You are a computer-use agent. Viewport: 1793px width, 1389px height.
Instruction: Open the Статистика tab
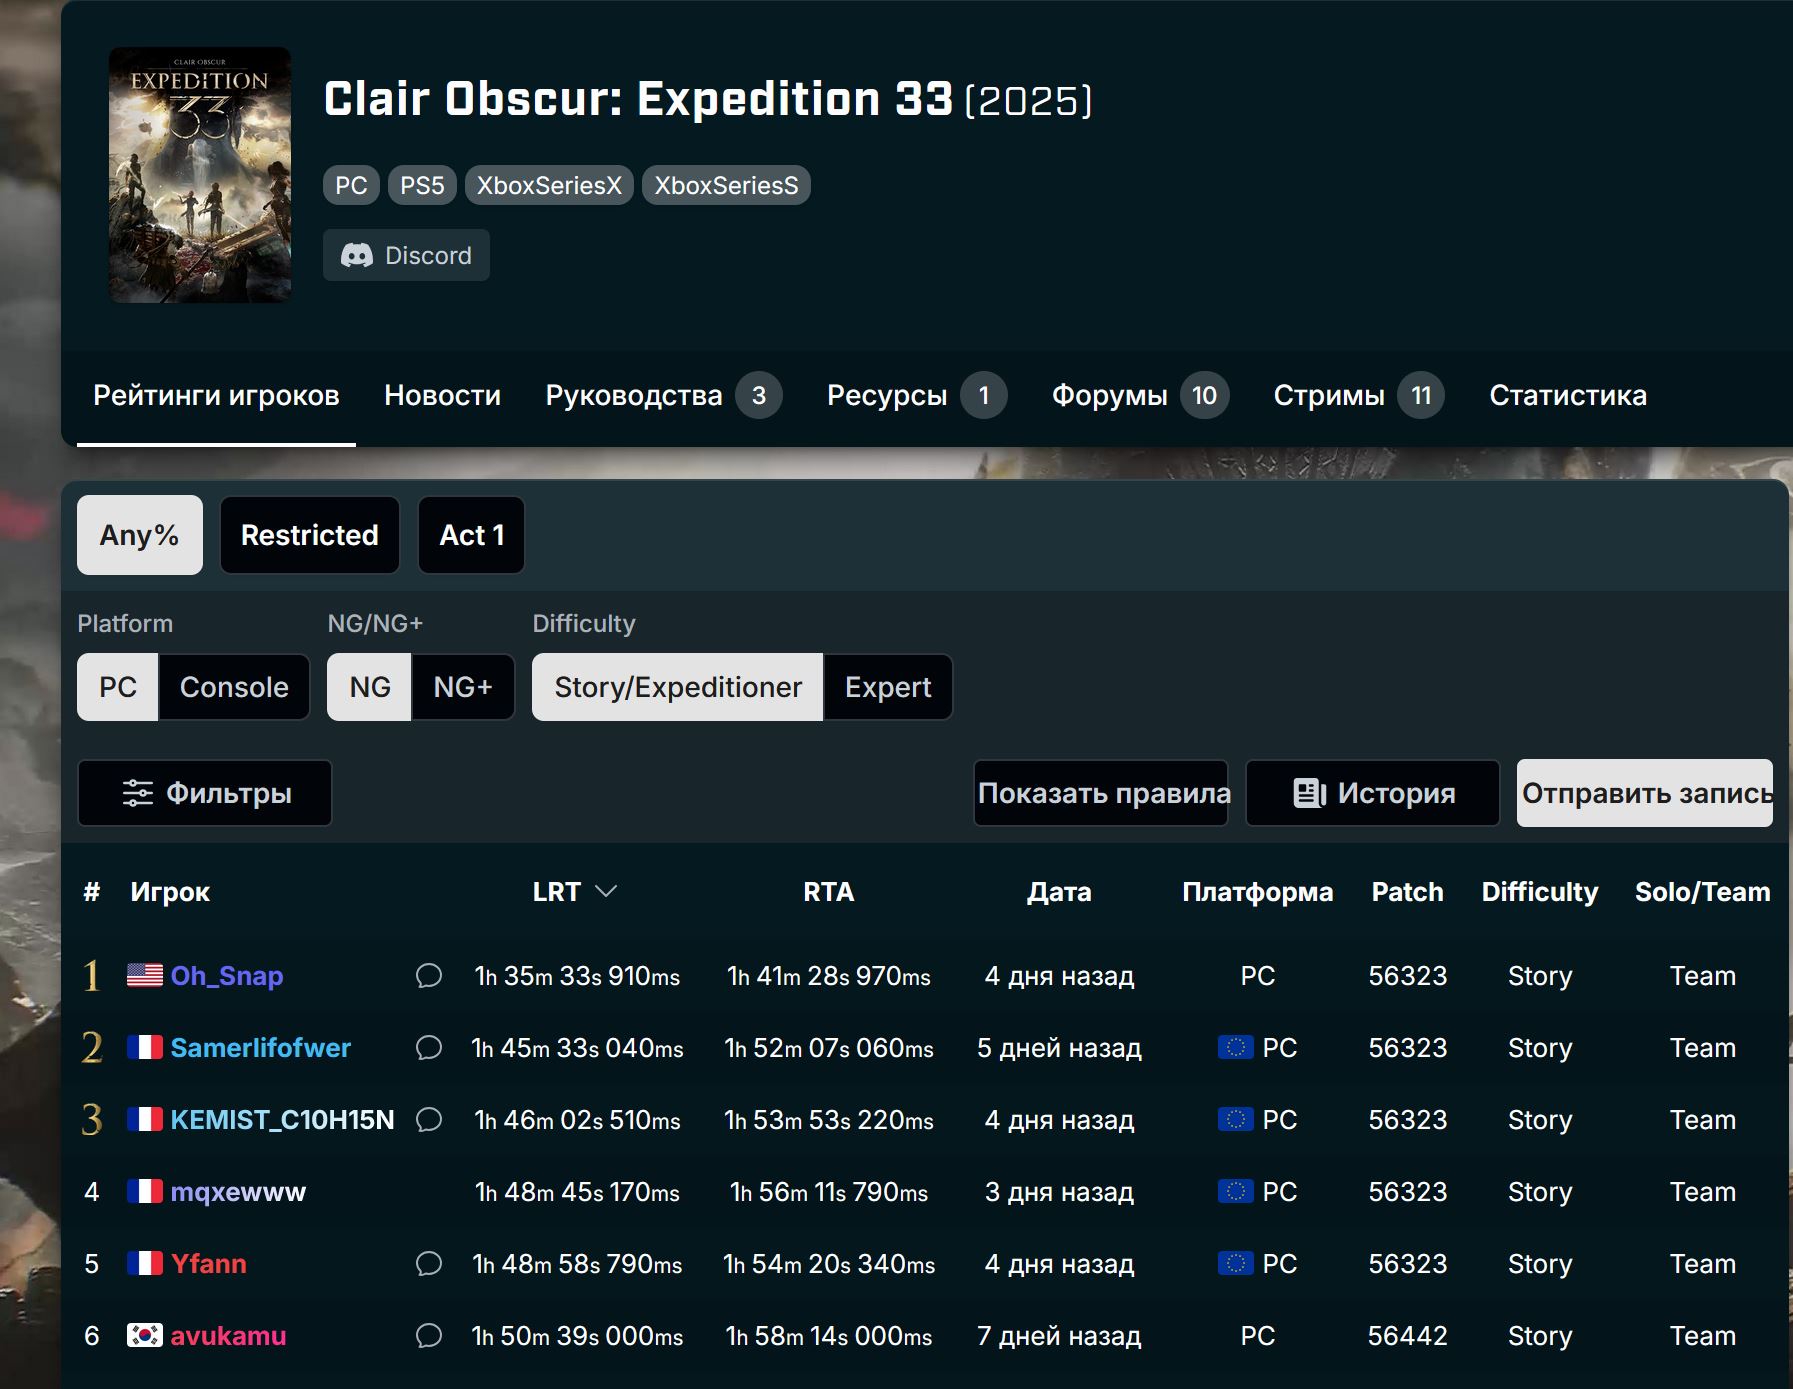pos(1567,395)
